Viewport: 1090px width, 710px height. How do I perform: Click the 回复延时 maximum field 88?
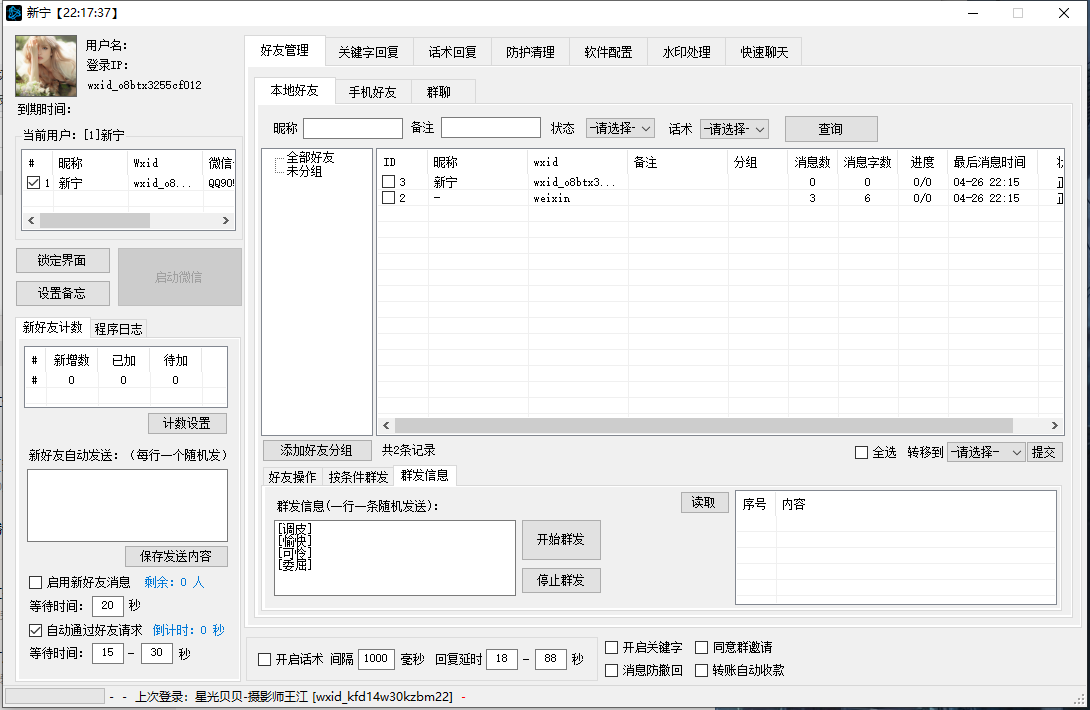pos(551,659)
